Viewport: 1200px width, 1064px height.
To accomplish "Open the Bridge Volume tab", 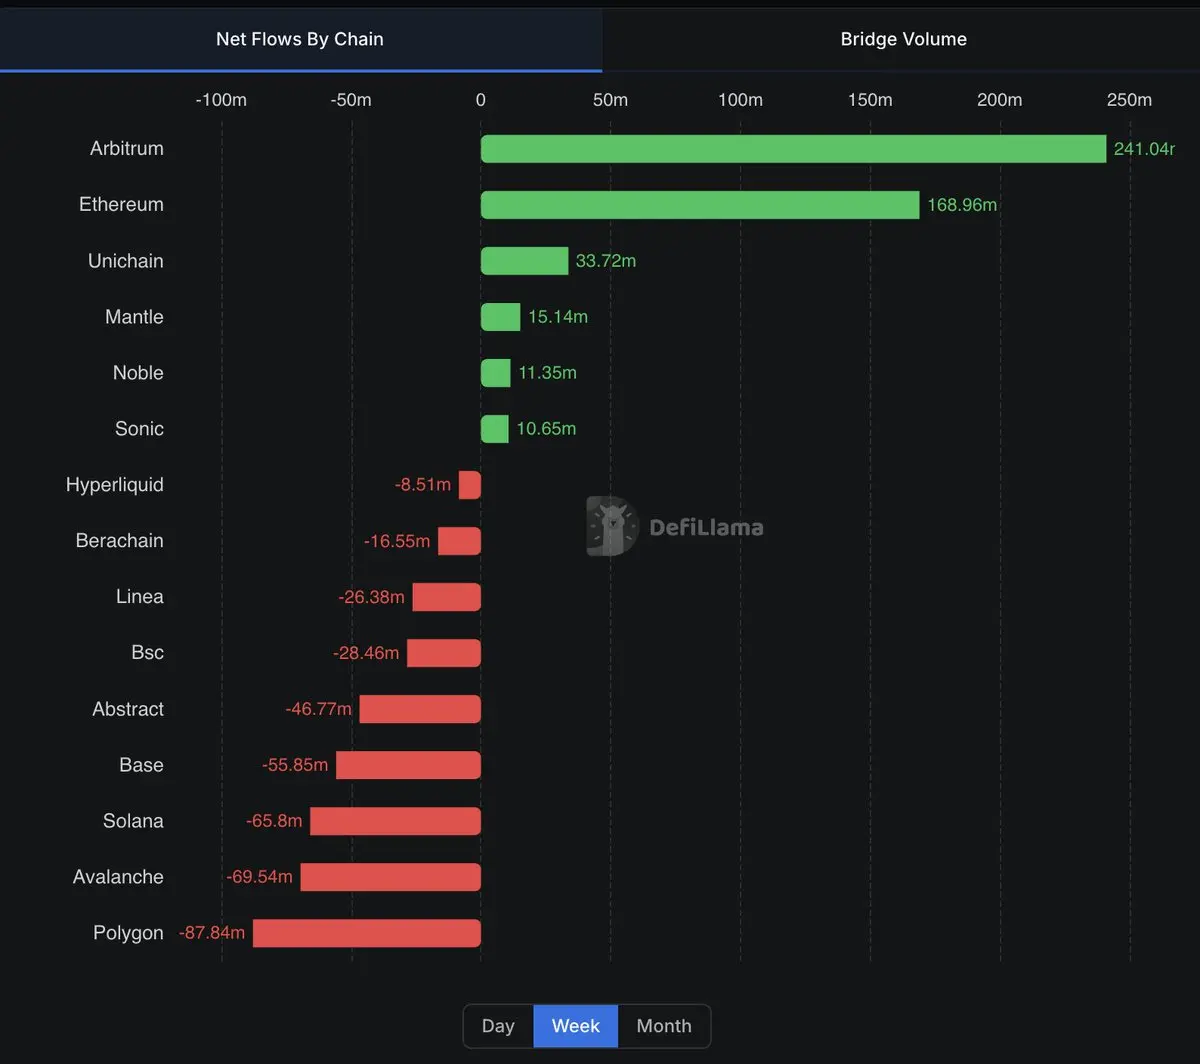I will pyautogui.click(x=903, y=40).
